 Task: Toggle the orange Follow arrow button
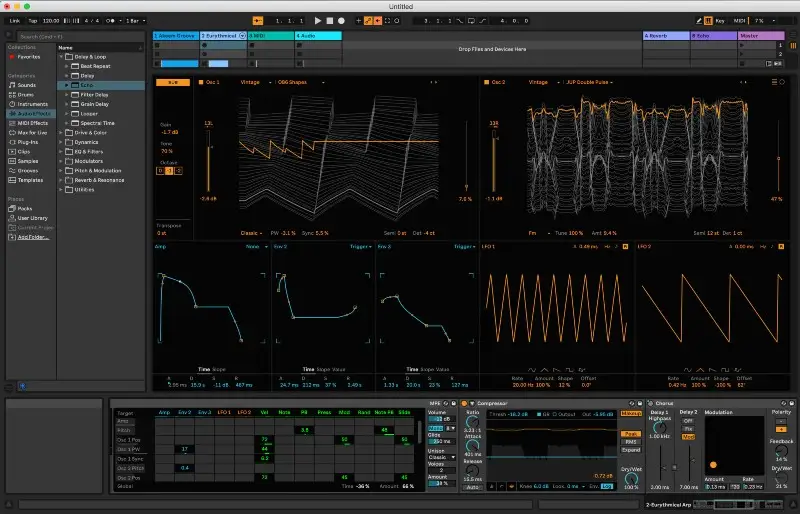pos(258,20)
